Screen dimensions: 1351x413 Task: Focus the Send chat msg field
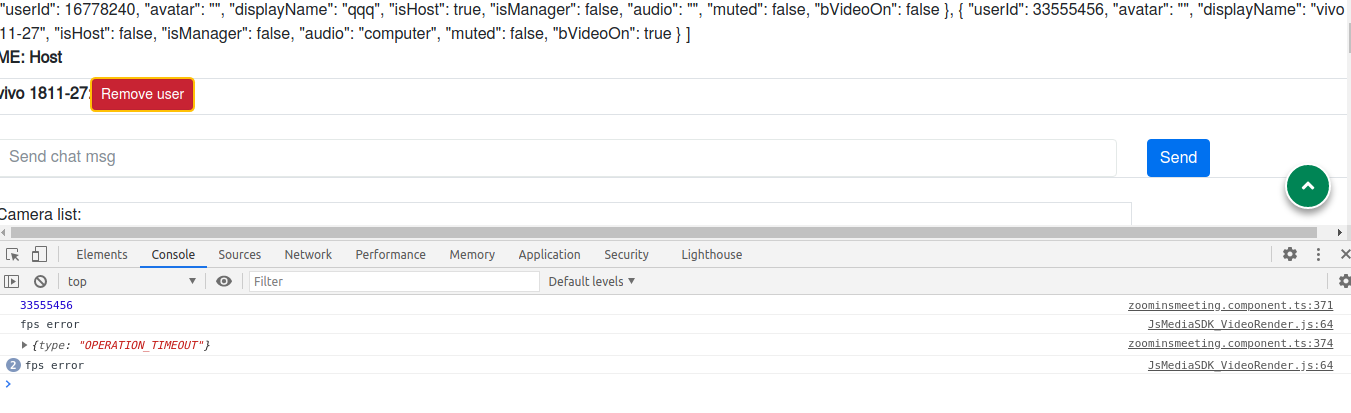tap(558, 157)
